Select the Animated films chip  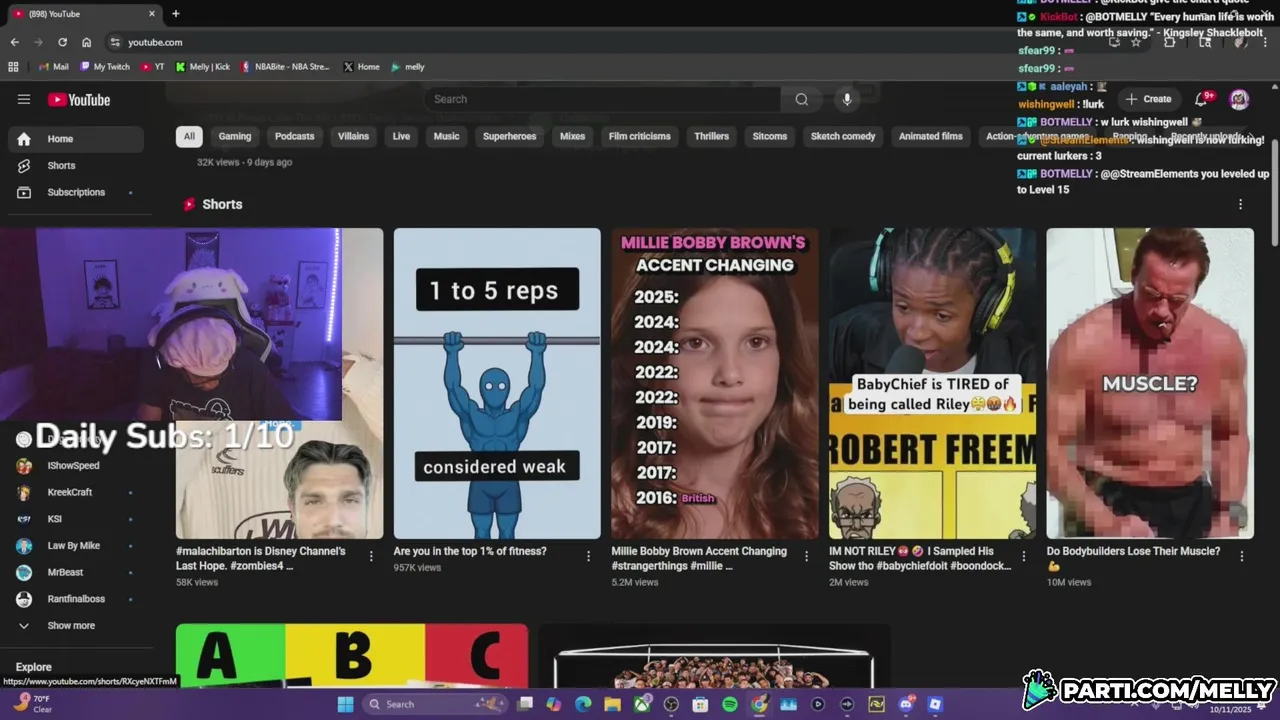930,136
